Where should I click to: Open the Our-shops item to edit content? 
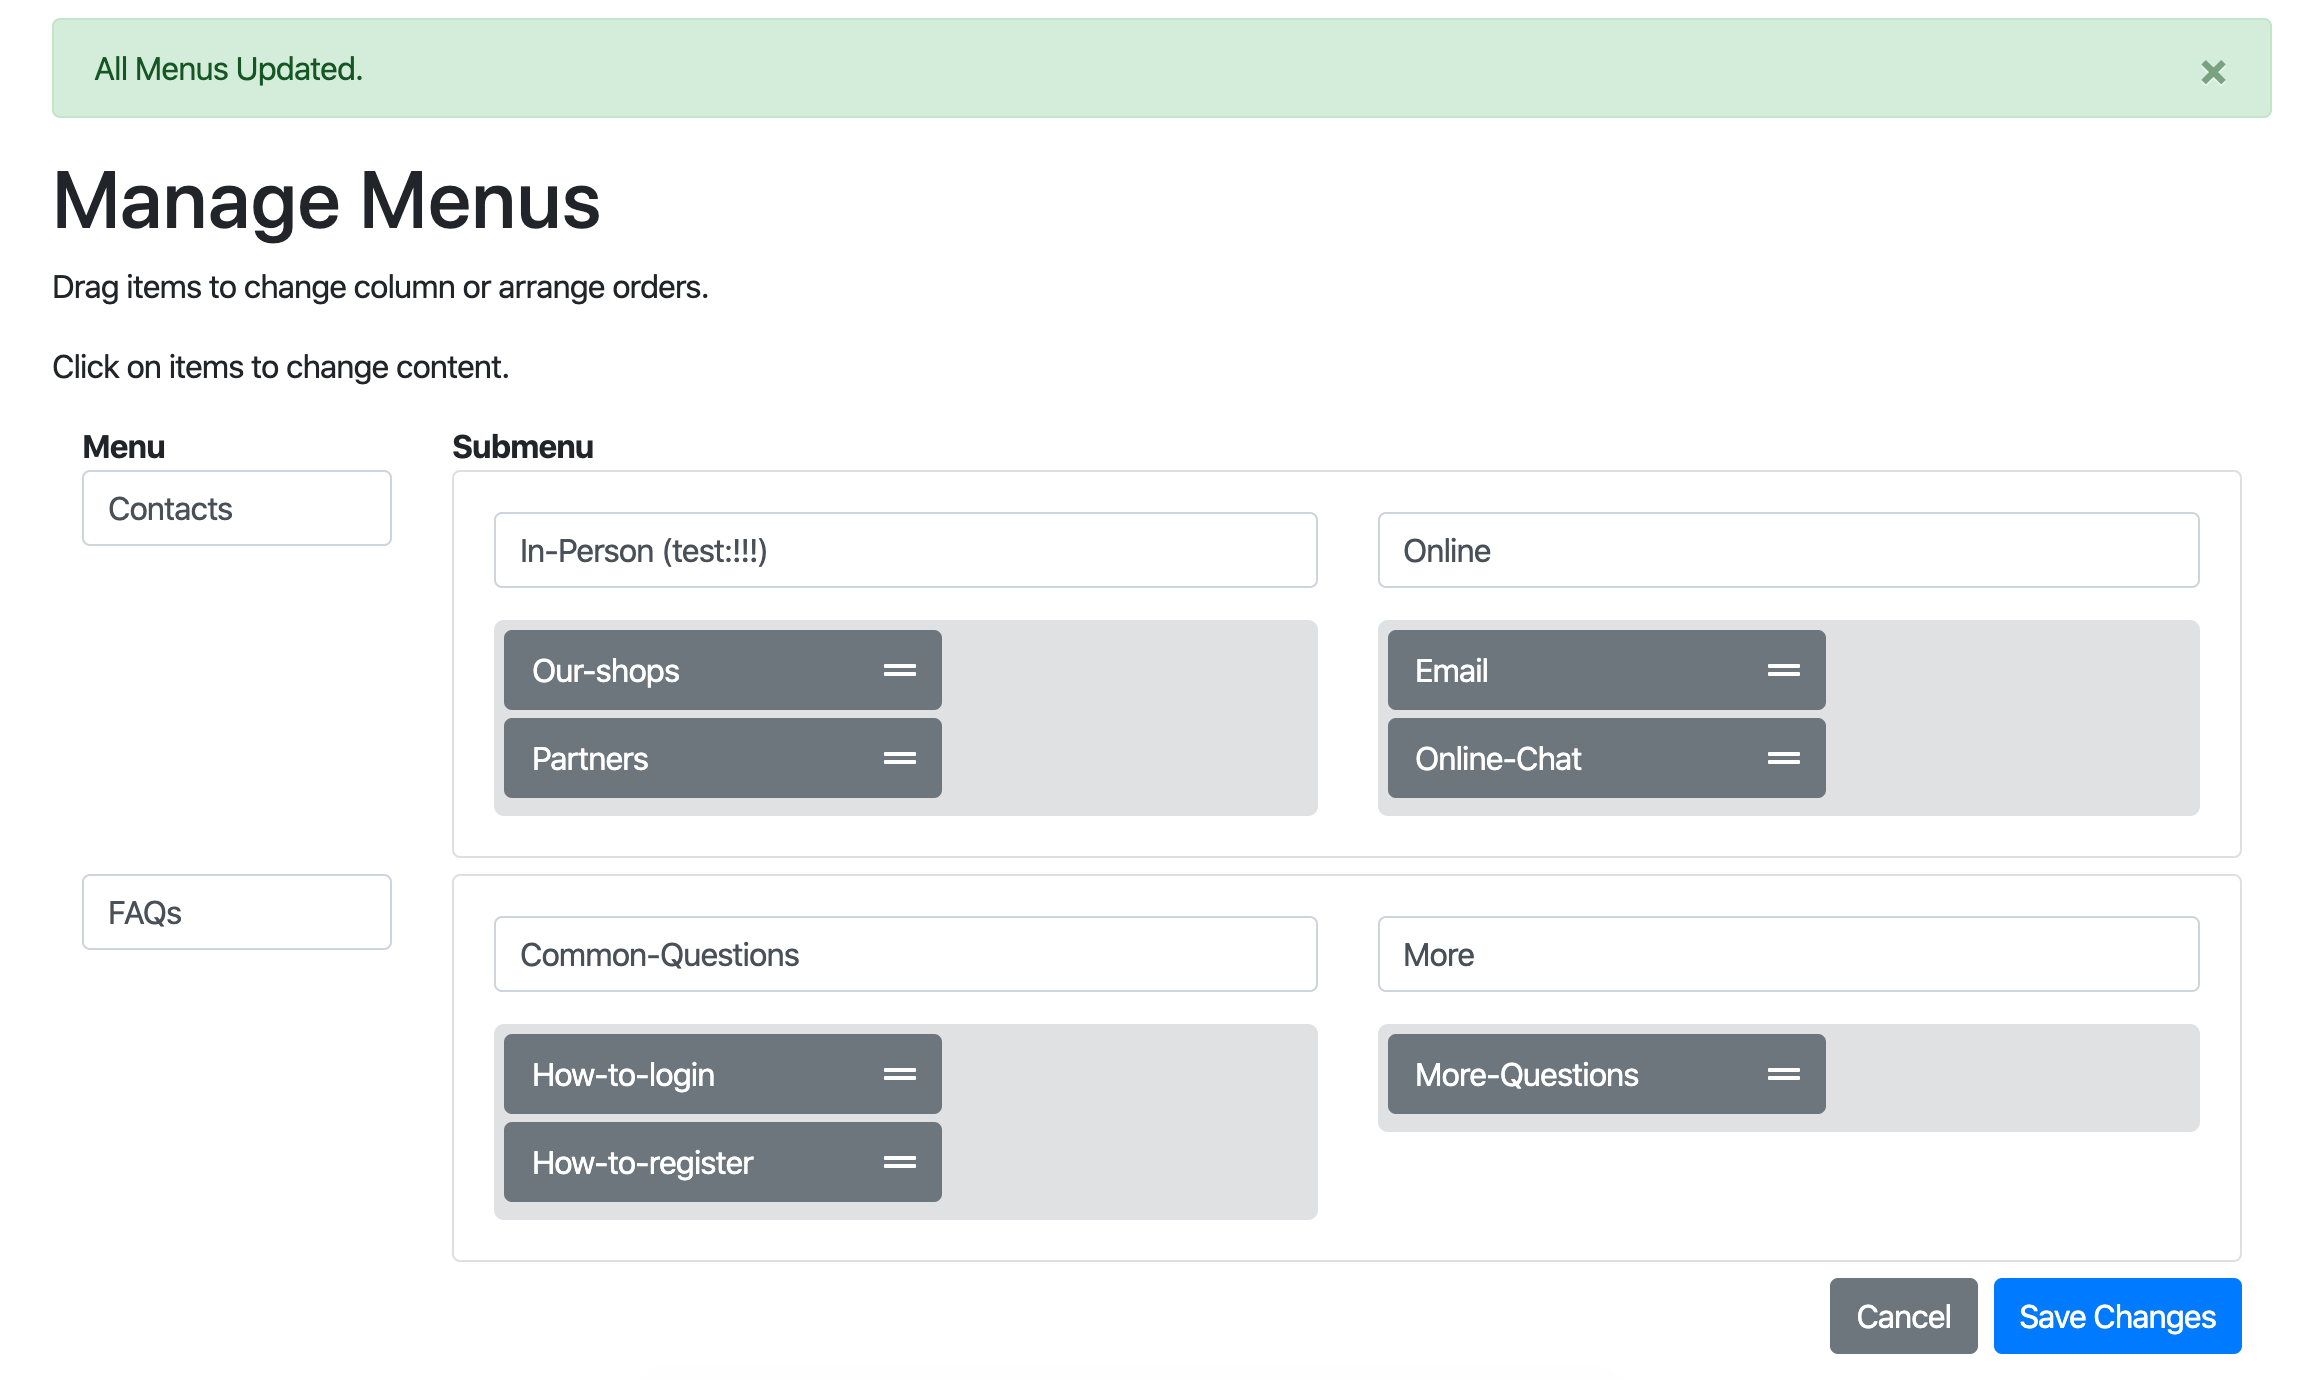pyautogui.click(x=650, y=670)
